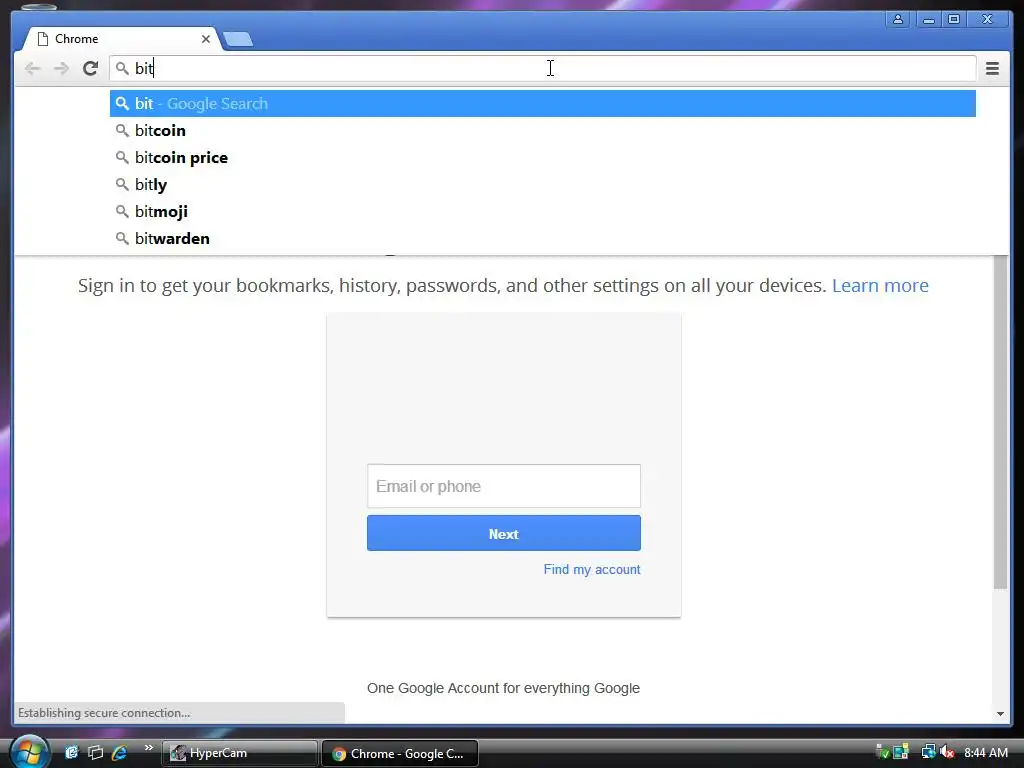Expand the quick launch overflow chevron
Viewport: 1024px width, 768px height.
pyautogui.click(x=148, y=748)
